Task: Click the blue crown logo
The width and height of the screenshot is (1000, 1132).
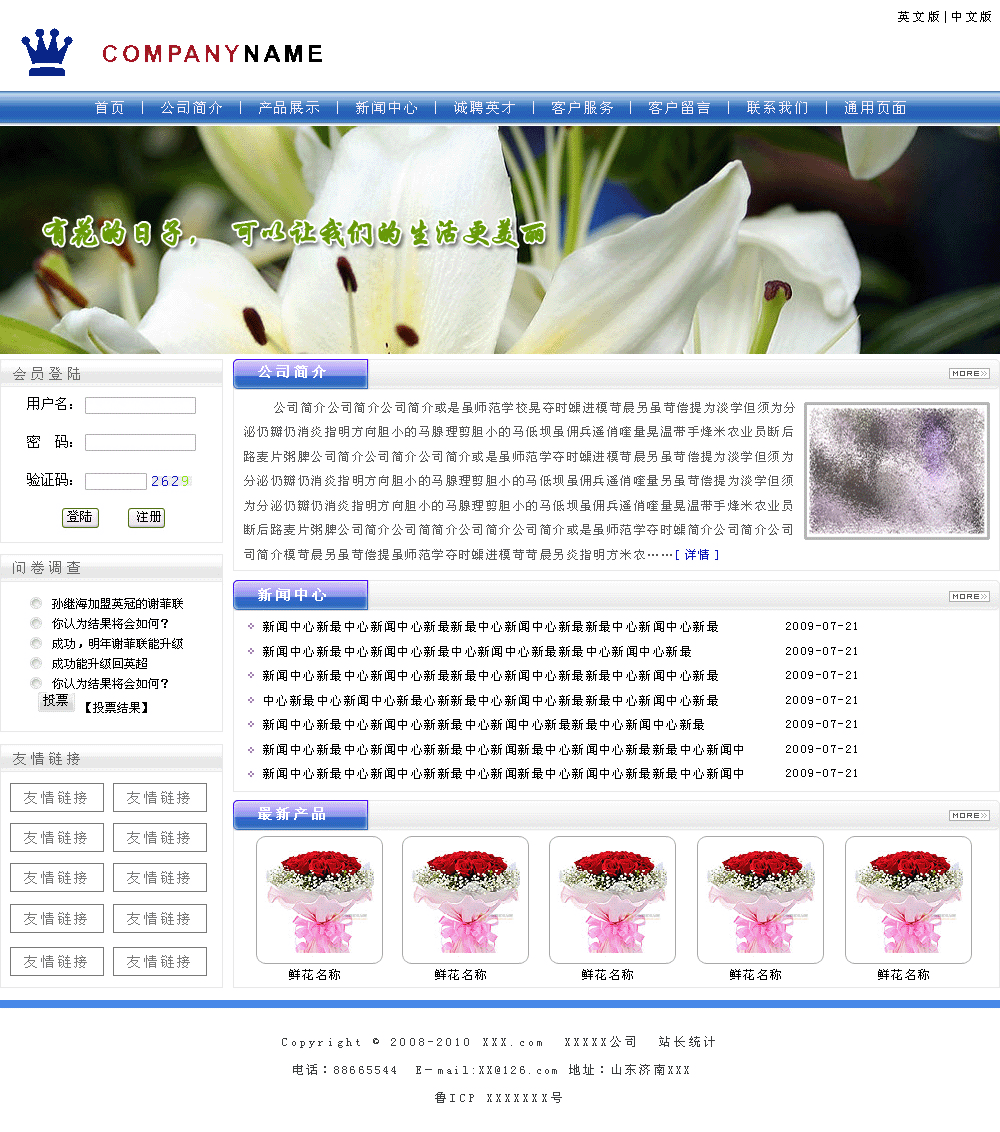Action: coord(47,52)
